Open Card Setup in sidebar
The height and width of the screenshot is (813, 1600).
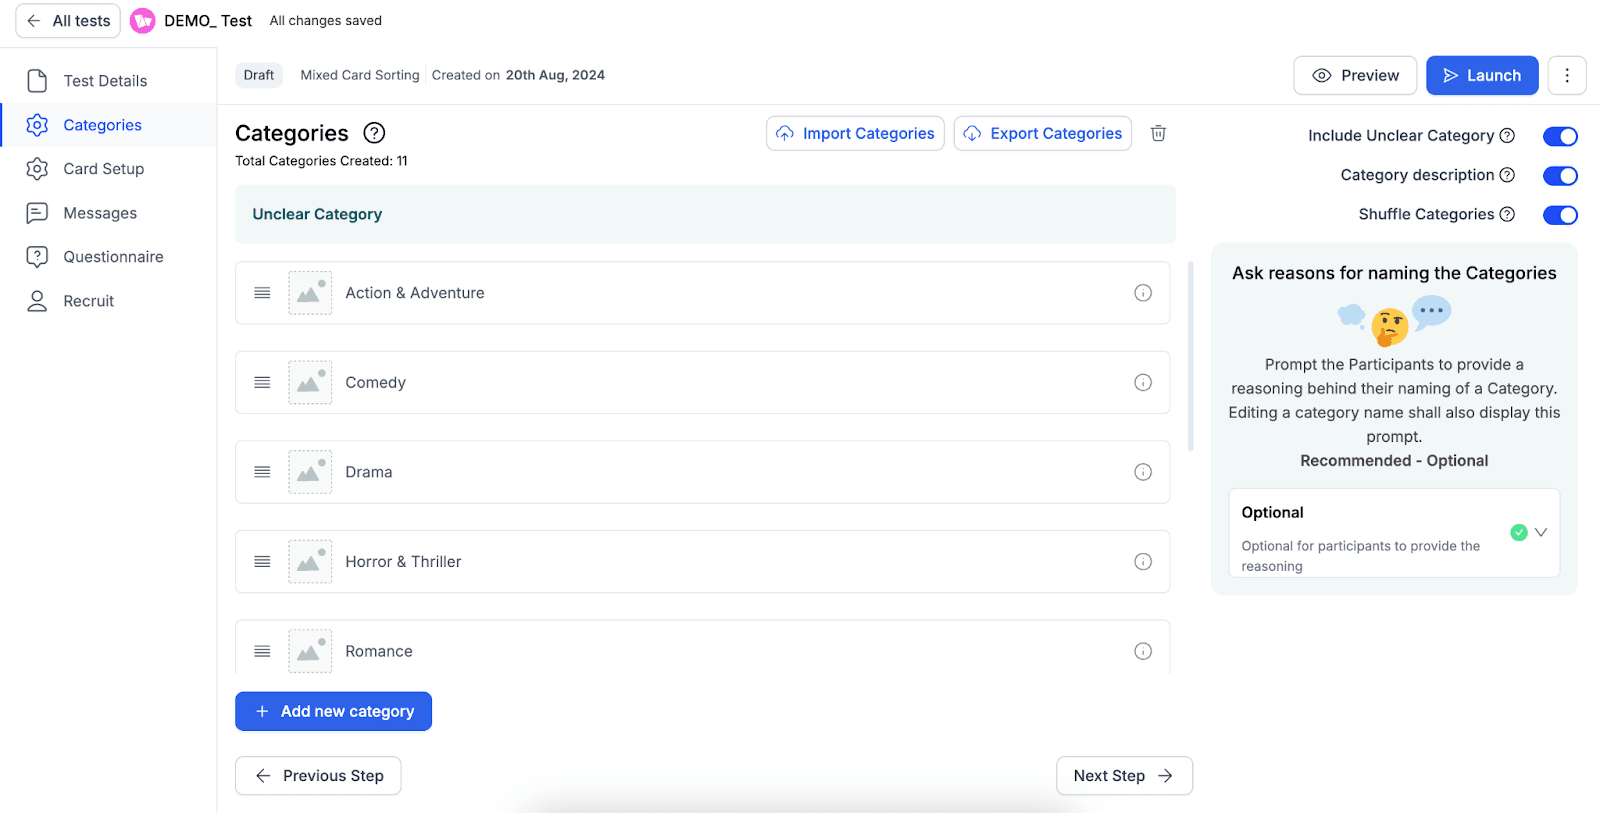point(103,169)
